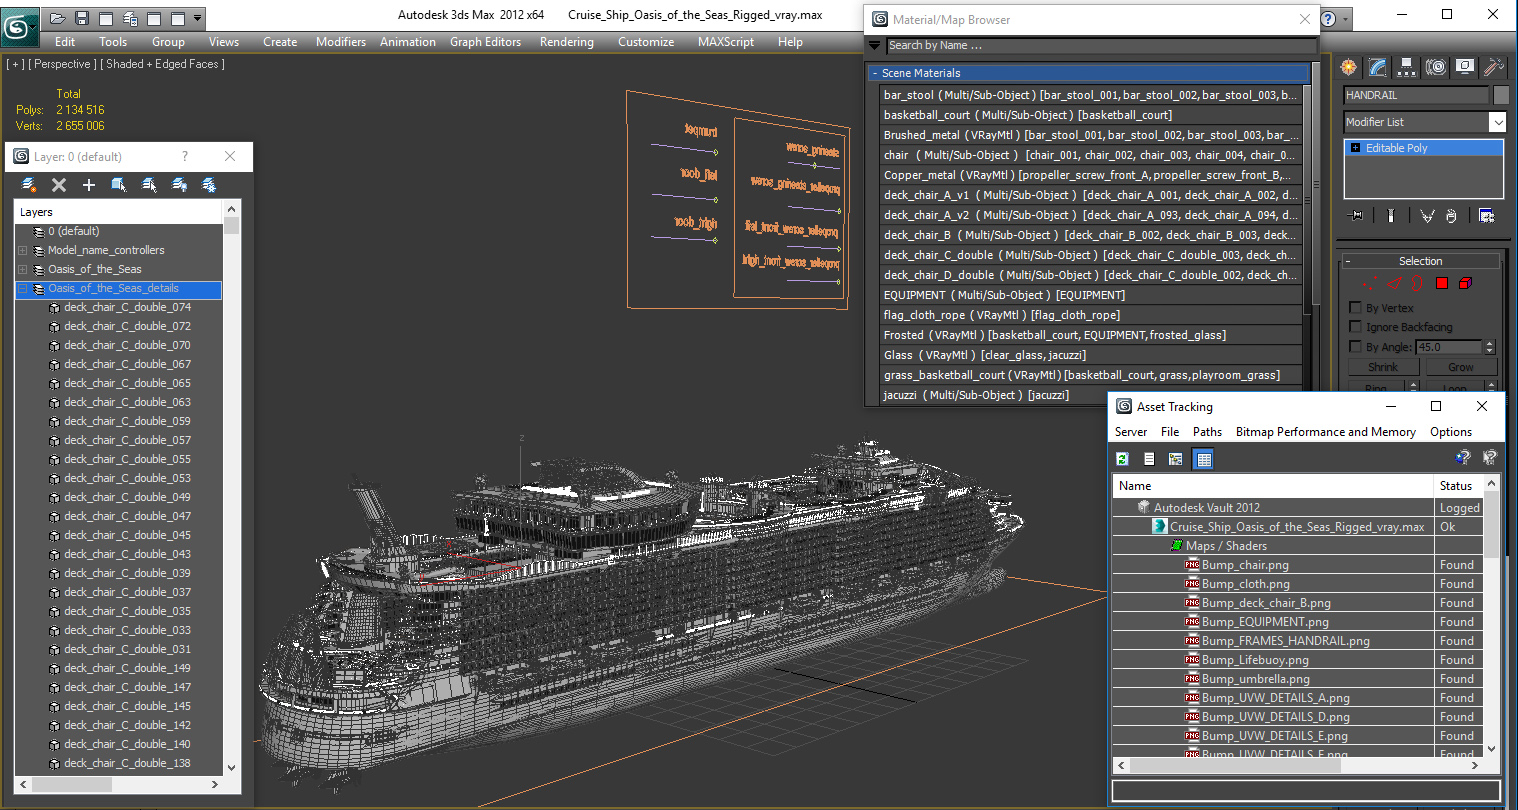Collapse Oasis_of_the_Seas_details layer
The height and width of the screenshot is (810, 1518).
[23, 288]
